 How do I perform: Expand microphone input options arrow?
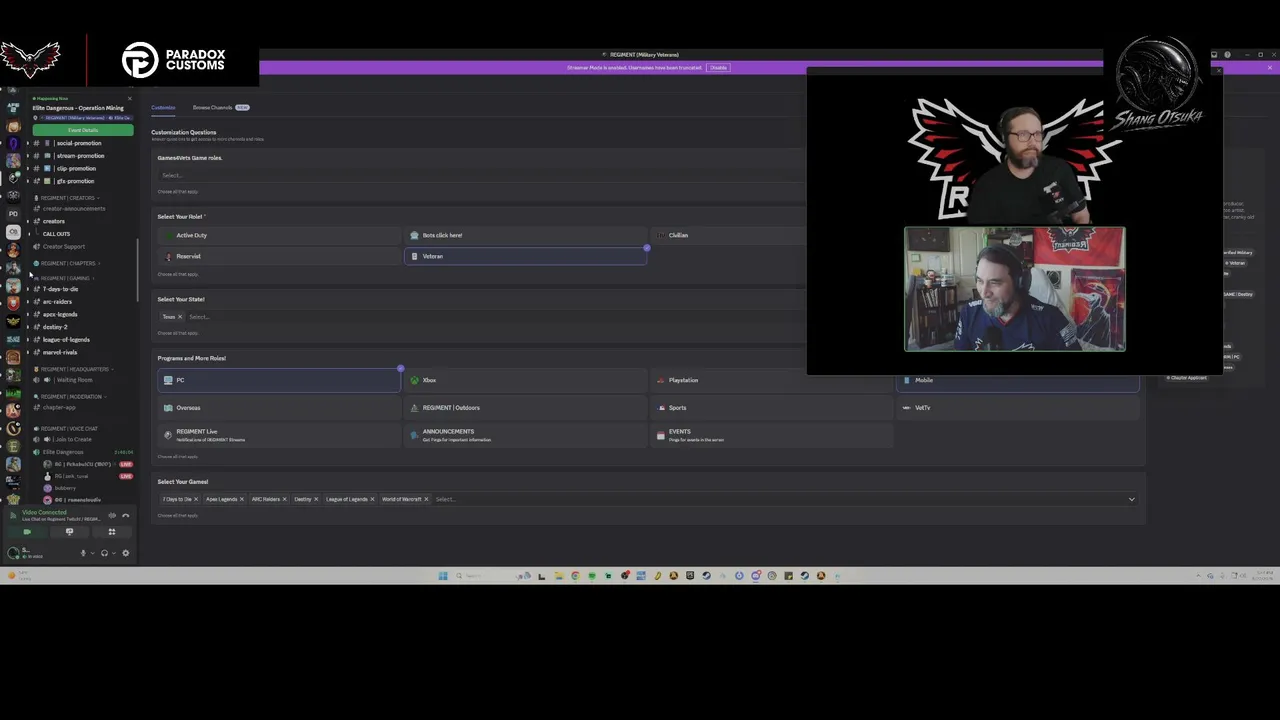pyautogui.click(x=92, y=553)
